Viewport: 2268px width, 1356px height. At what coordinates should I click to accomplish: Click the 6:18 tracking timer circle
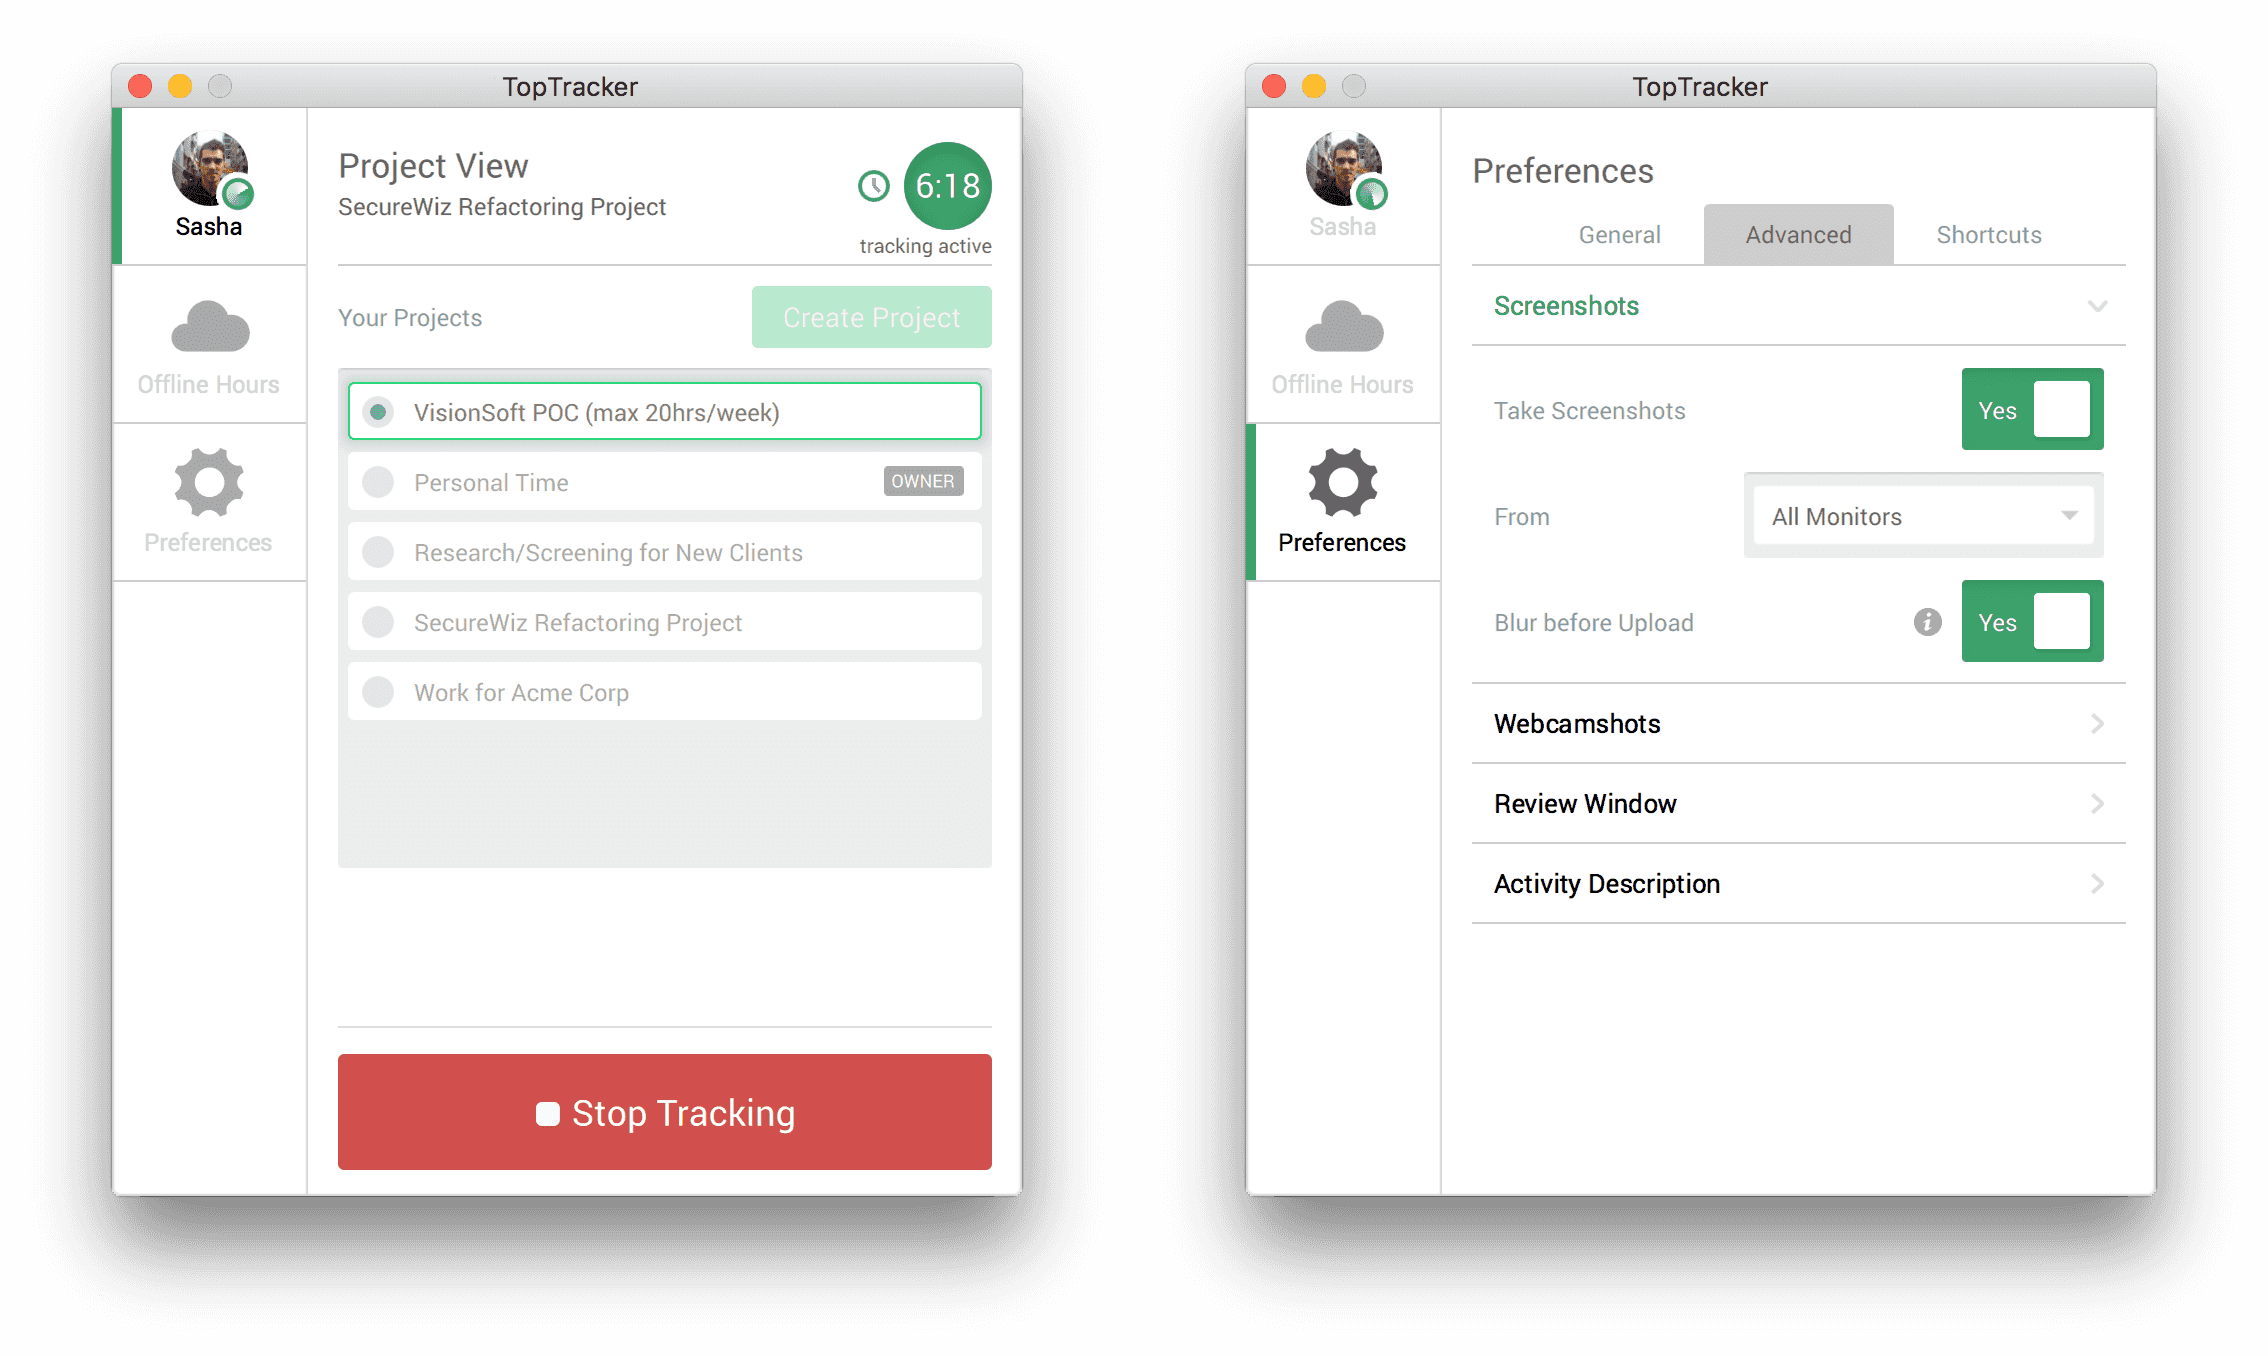click(x=945, y=186)
